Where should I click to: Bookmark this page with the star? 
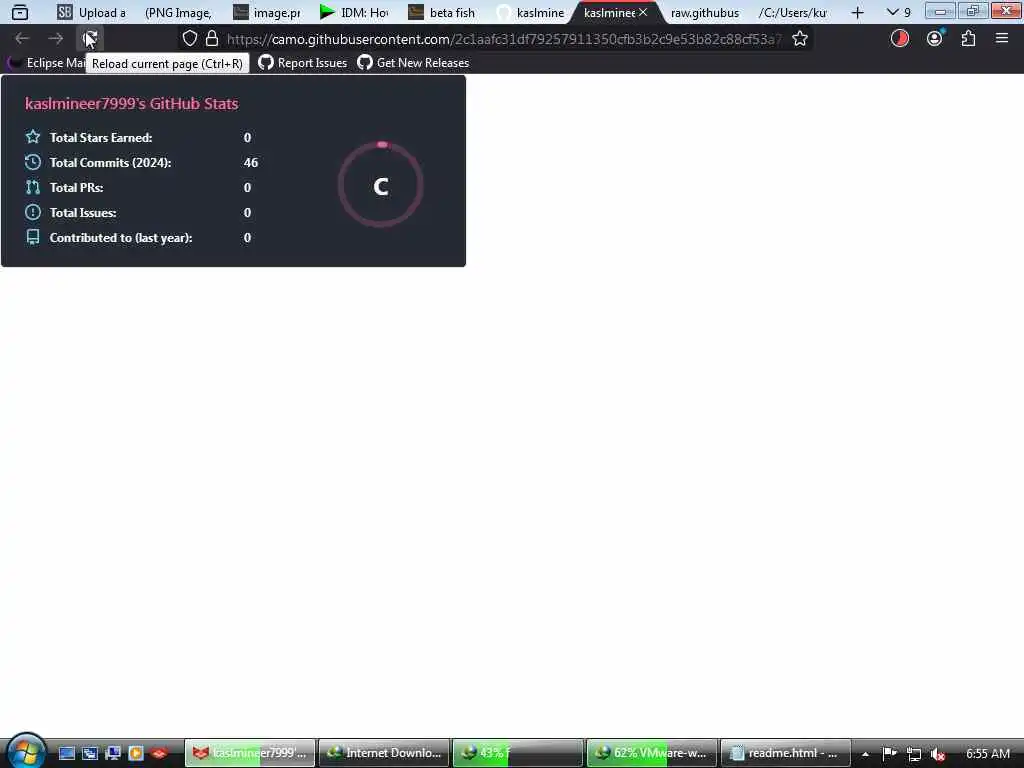tap(799, 39)
